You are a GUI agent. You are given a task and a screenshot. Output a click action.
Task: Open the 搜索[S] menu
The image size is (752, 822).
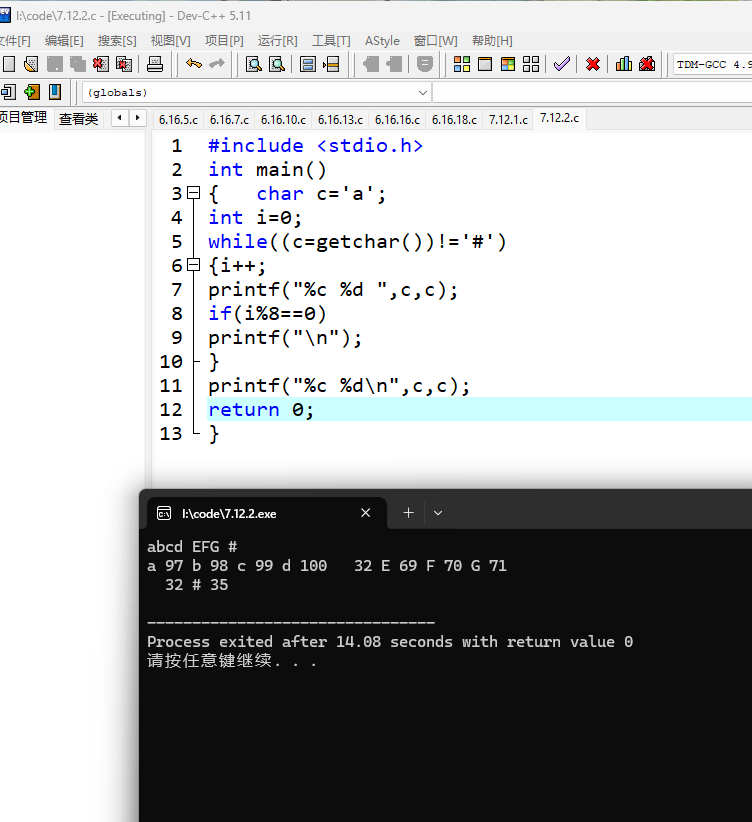[117, 41]
